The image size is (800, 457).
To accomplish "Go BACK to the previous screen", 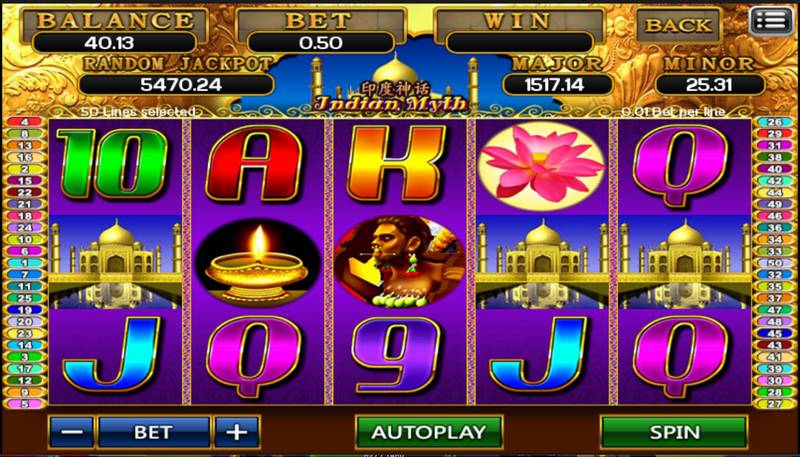I will point(678,24).
